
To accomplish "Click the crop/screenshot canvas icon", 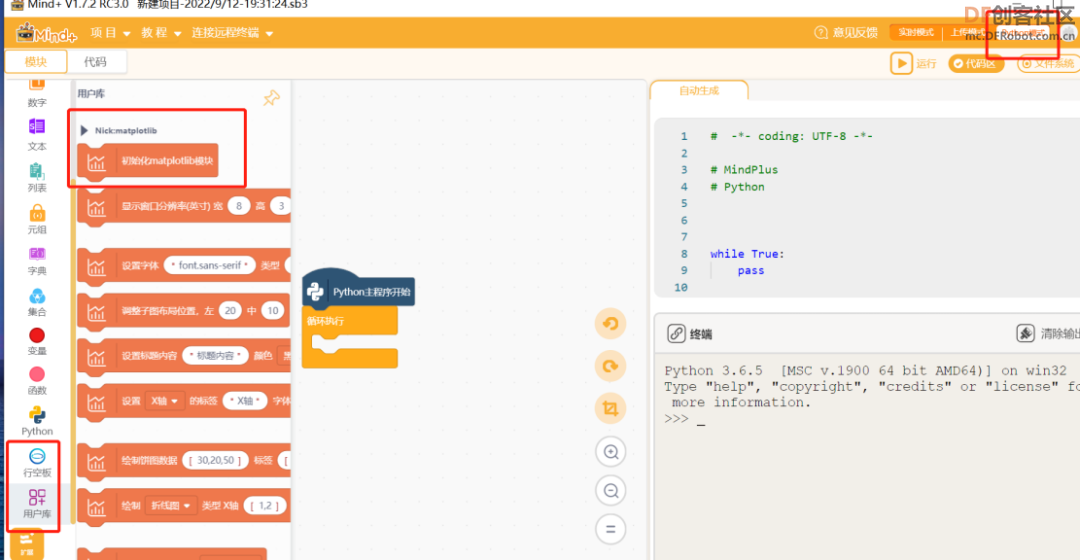I will pos(610,408).
